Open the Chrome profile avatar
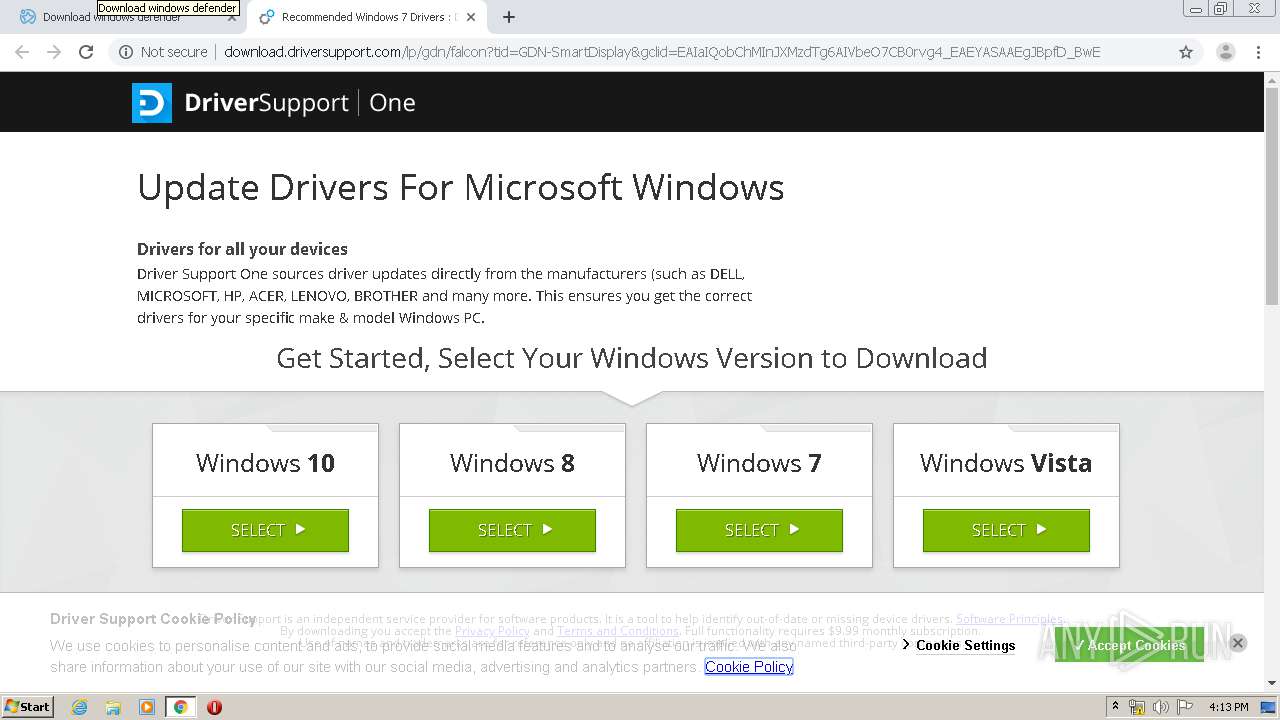The image size is (1280, 720). (1225, 52)
